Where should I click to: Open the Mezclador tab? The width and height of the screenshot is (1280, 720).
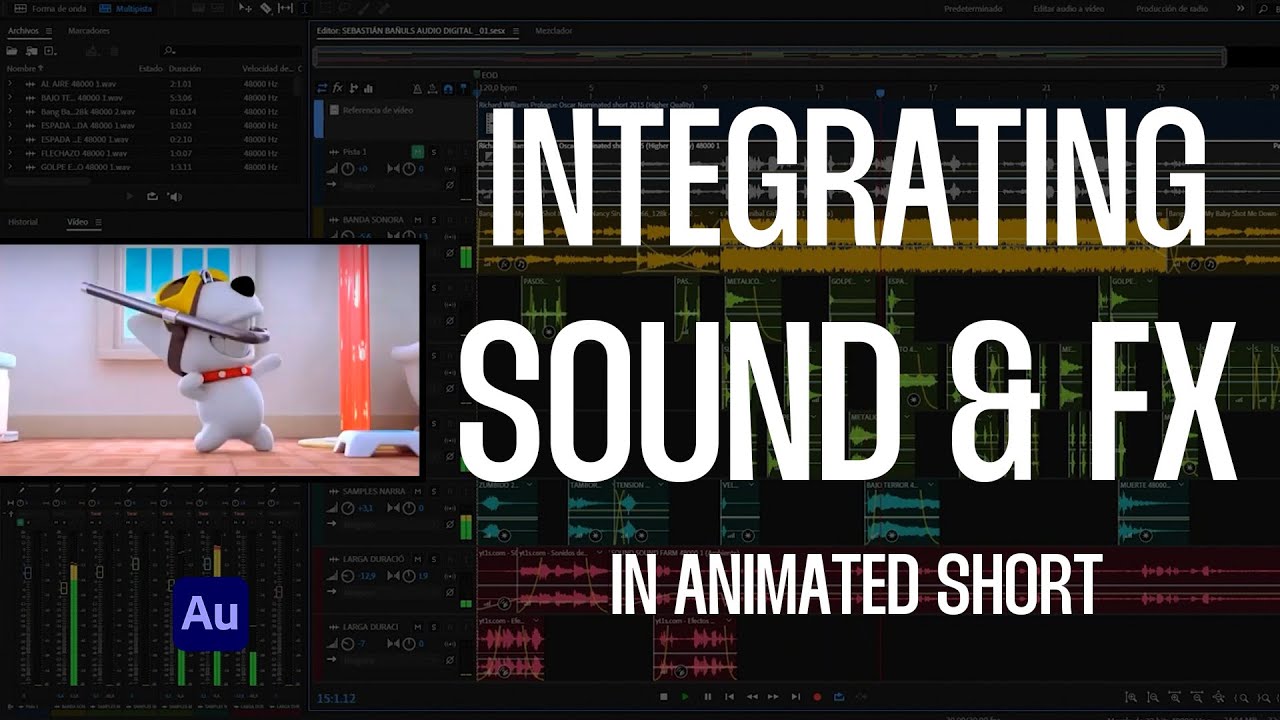coord(554,31)
